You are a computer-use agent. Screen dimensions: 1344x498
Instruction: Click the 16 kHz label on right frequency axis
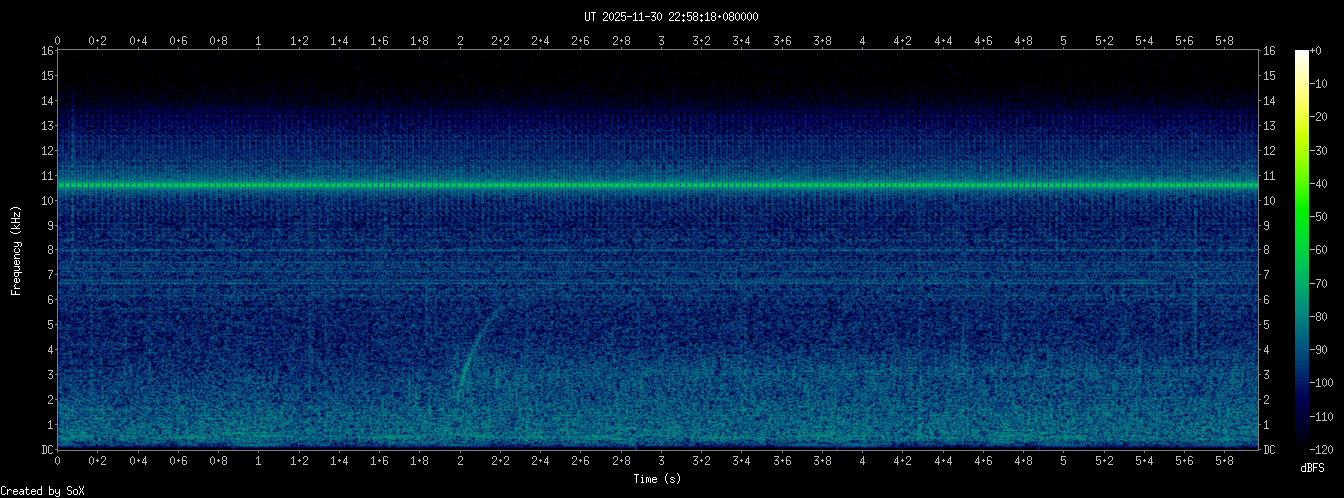(x=1270, y=51)
